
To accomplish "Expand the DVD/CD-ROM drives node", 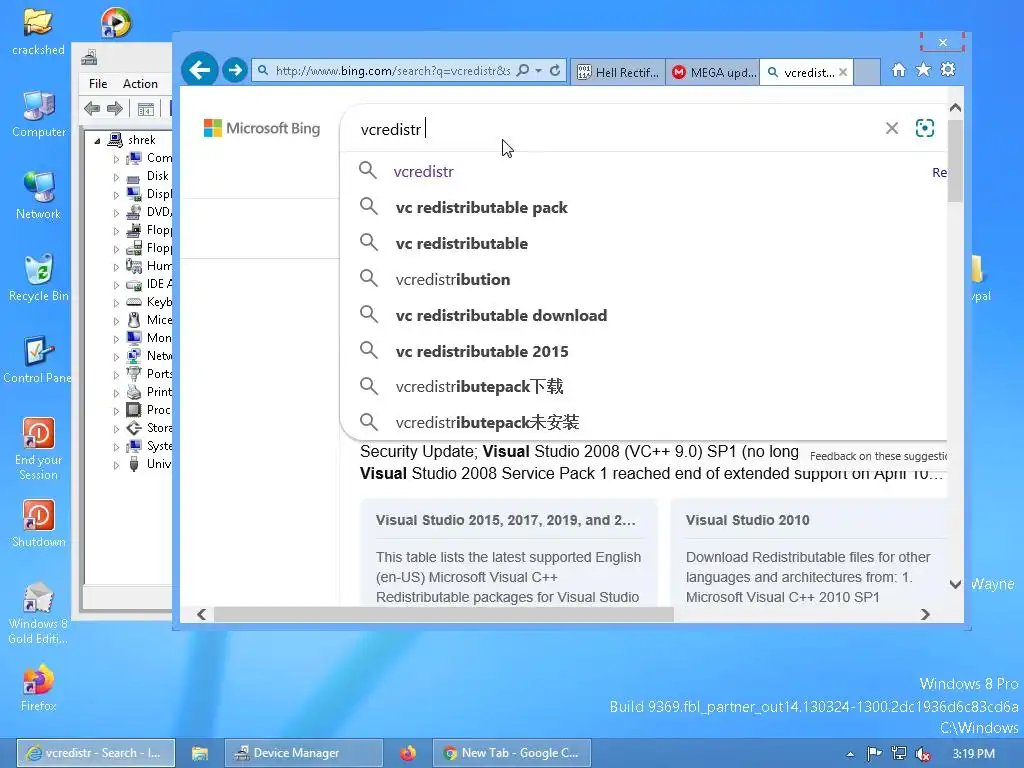I will [x=116, y=213].
